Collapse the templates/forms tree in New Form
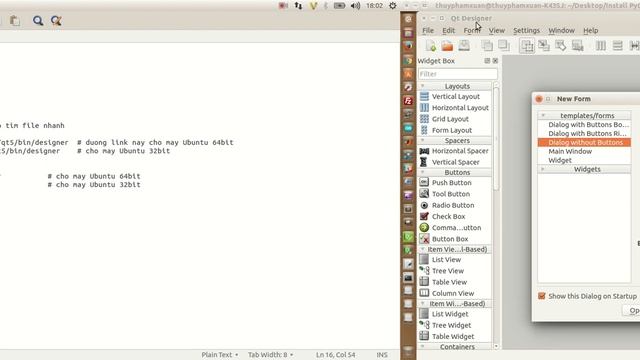Viewport: 640px width, 360px height. pyautogui.click(x=543, y=116)
